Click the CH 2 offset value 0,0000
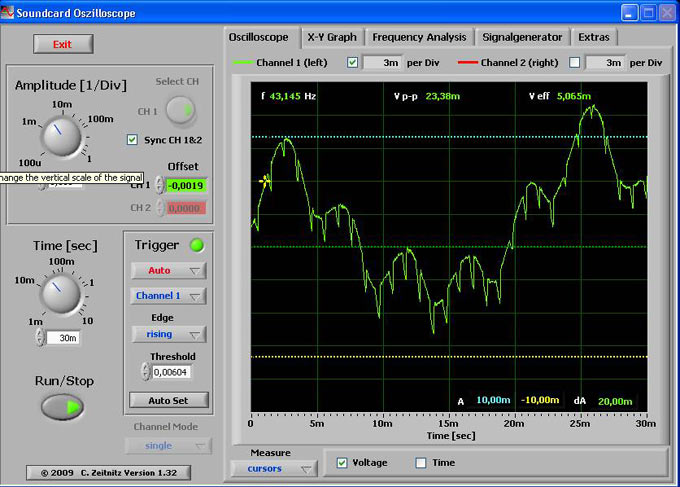 point(186,208)
